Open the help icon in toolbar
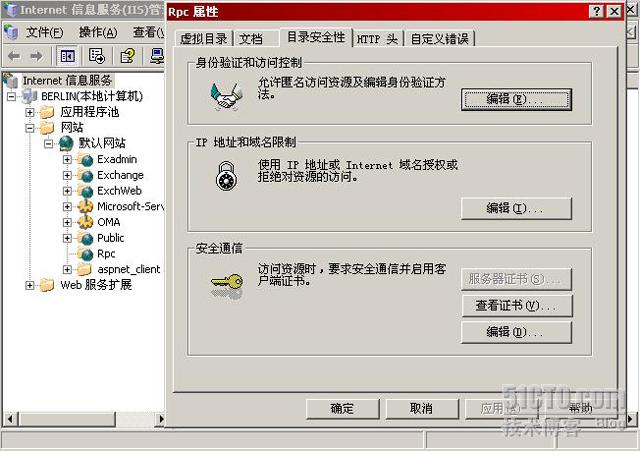The image size is (640, 451). (x=127, y=56)
